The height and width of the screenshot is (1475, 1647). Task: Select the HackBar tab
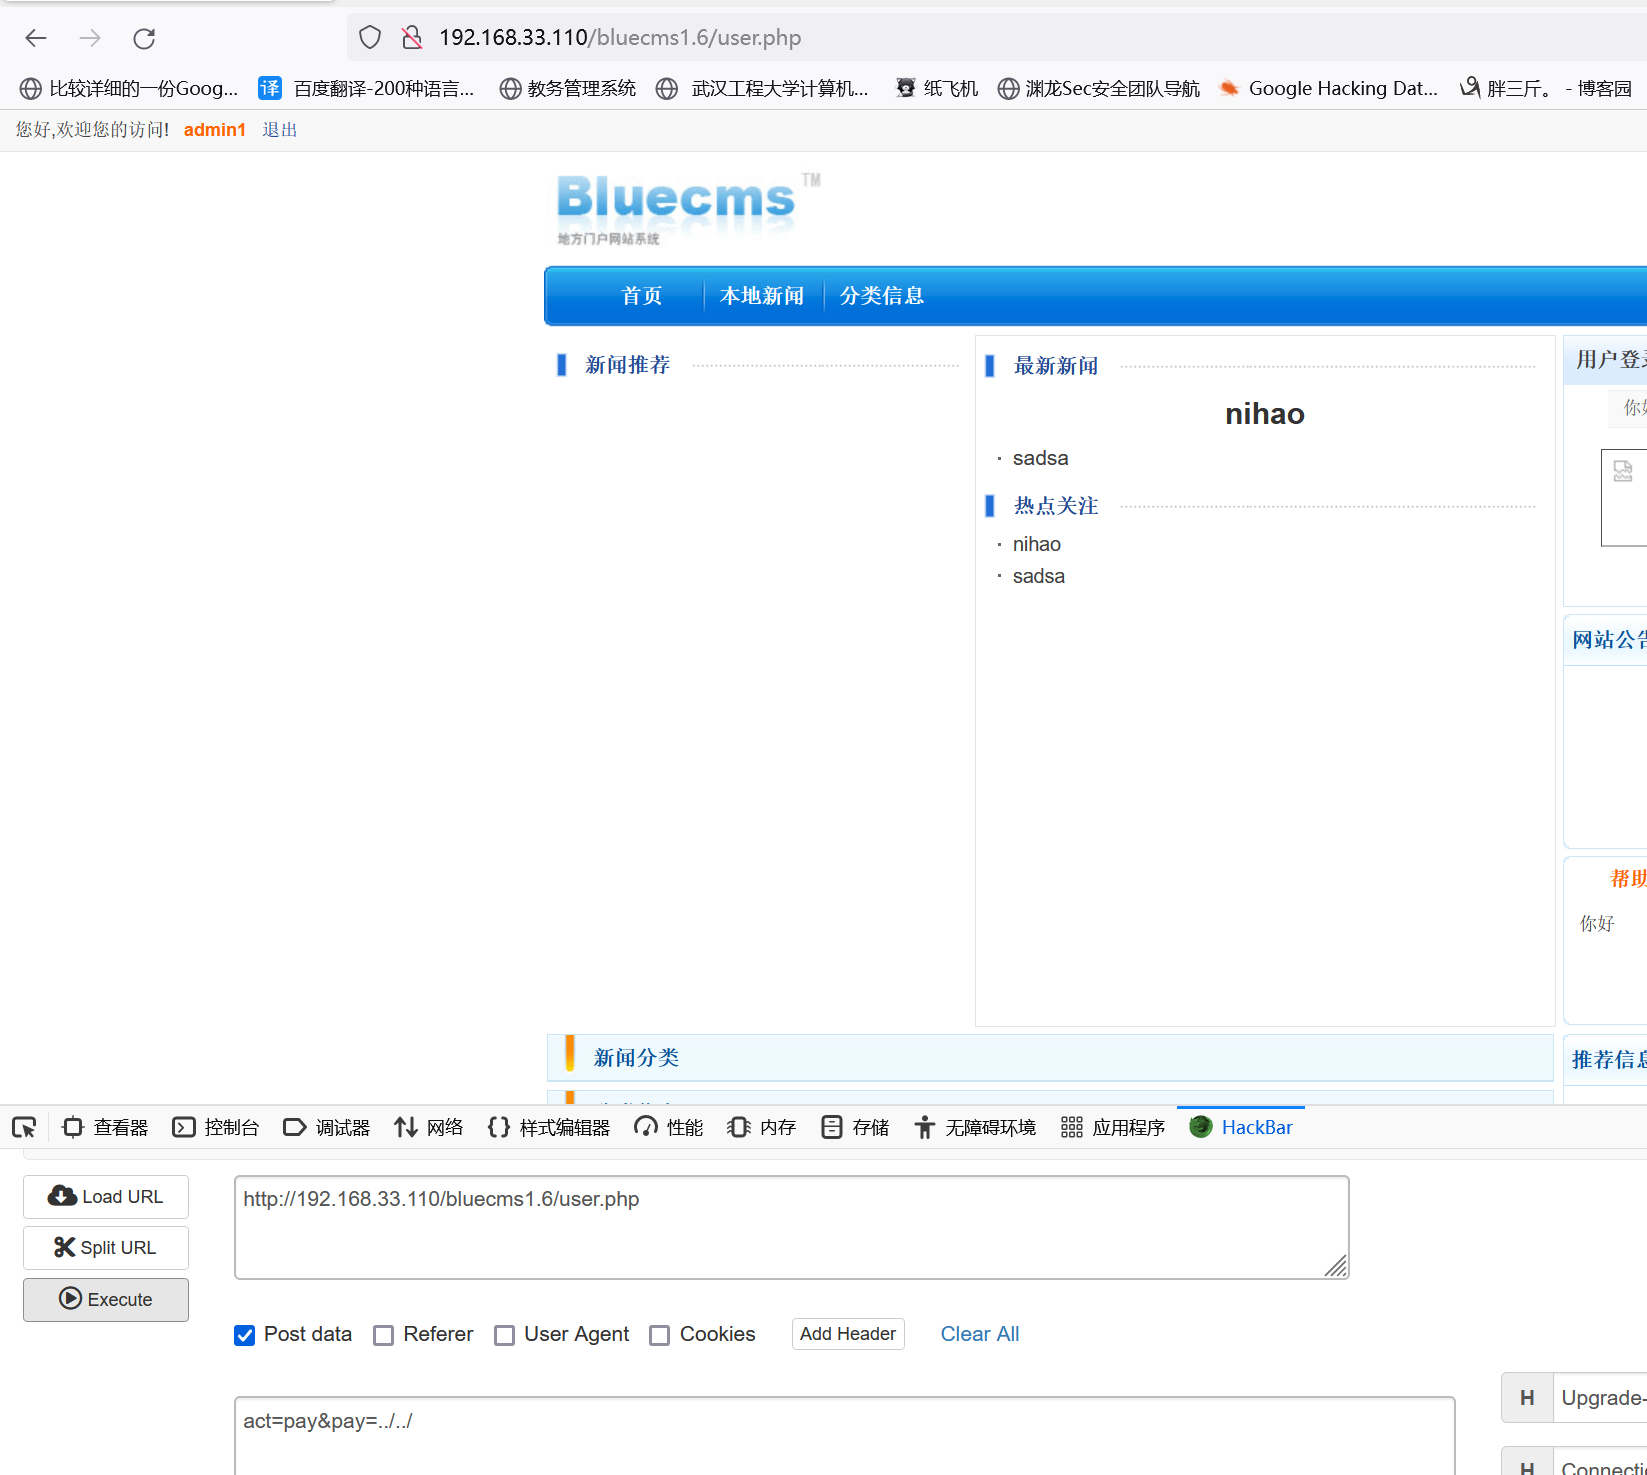tap(1241, 1128)
